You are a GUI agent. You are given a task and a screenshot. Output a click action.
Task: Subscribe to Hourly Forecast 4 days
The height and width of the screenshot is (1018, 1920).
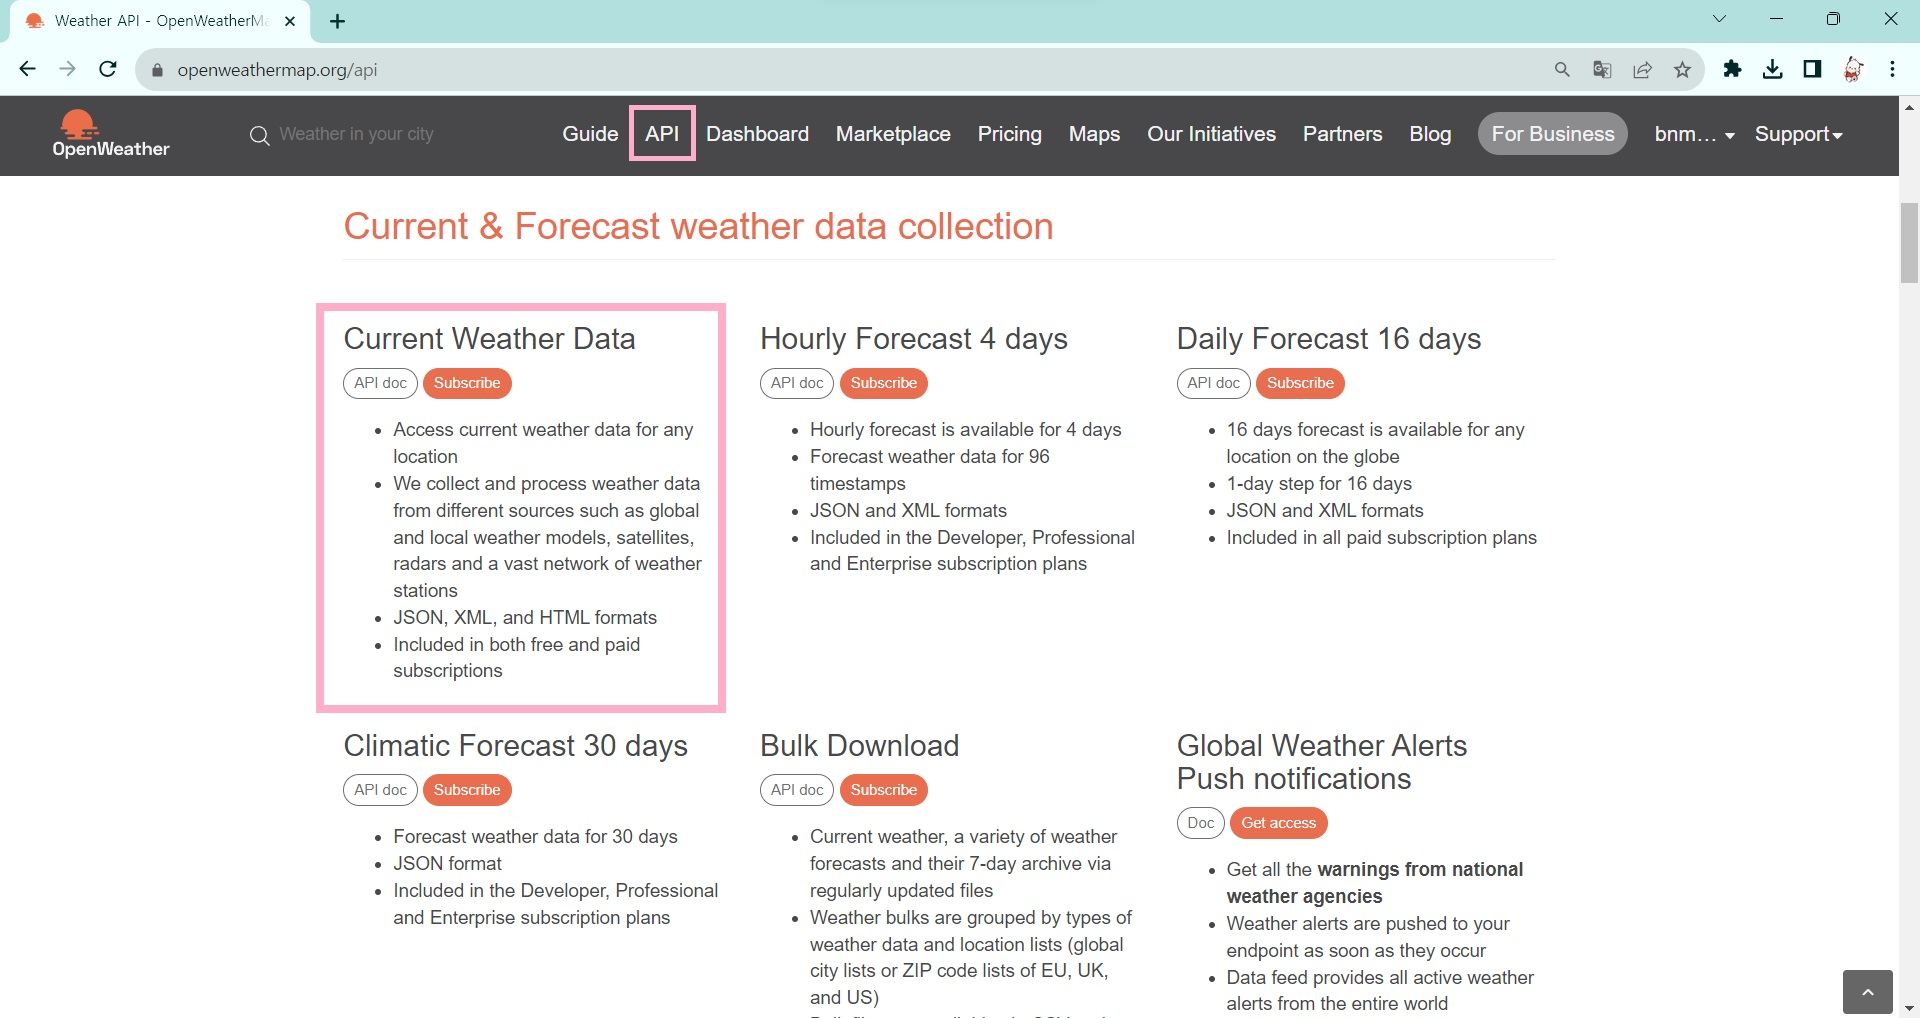click(884, 383)
